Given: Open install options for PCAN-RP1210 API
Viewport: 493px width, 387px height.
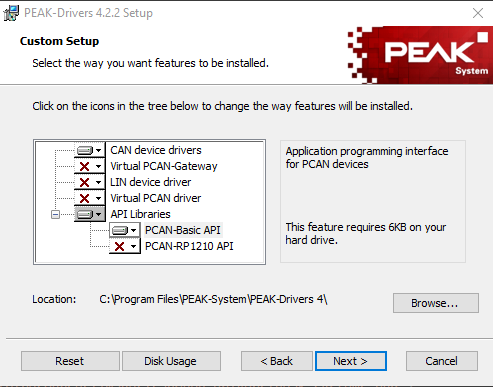Looking at the screenshot, I should tap(125, 246).
